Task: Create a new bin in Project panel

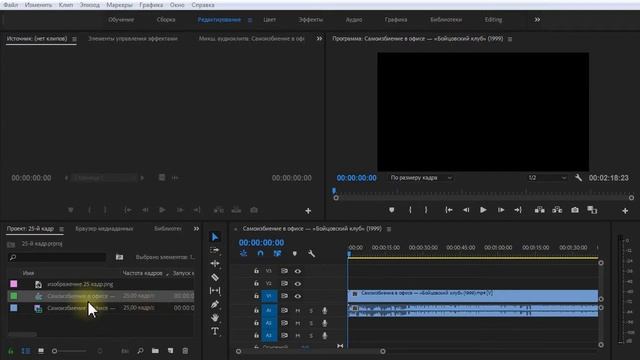Action: 155,351
